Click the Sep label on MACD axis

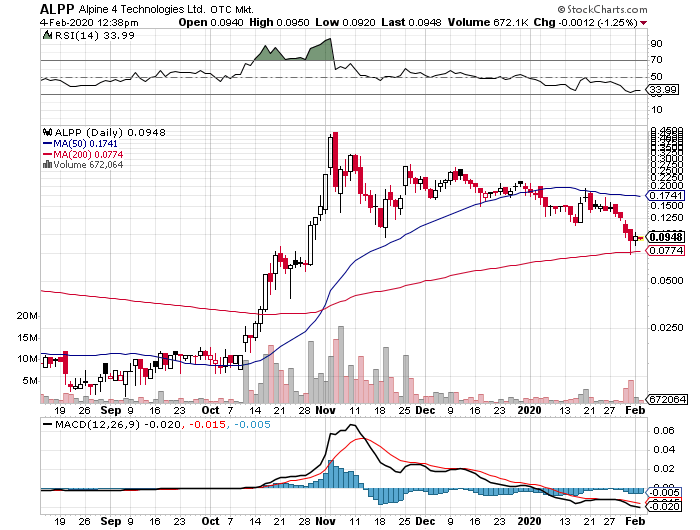coord(111,521)
